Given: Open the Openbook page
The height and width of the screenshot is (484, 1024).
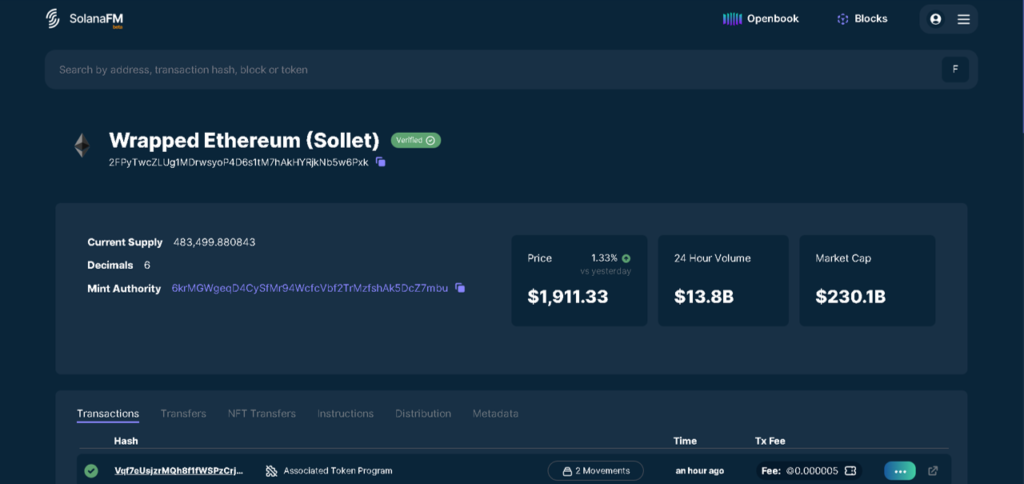Looking at the screenshot, I should [760, 19].
